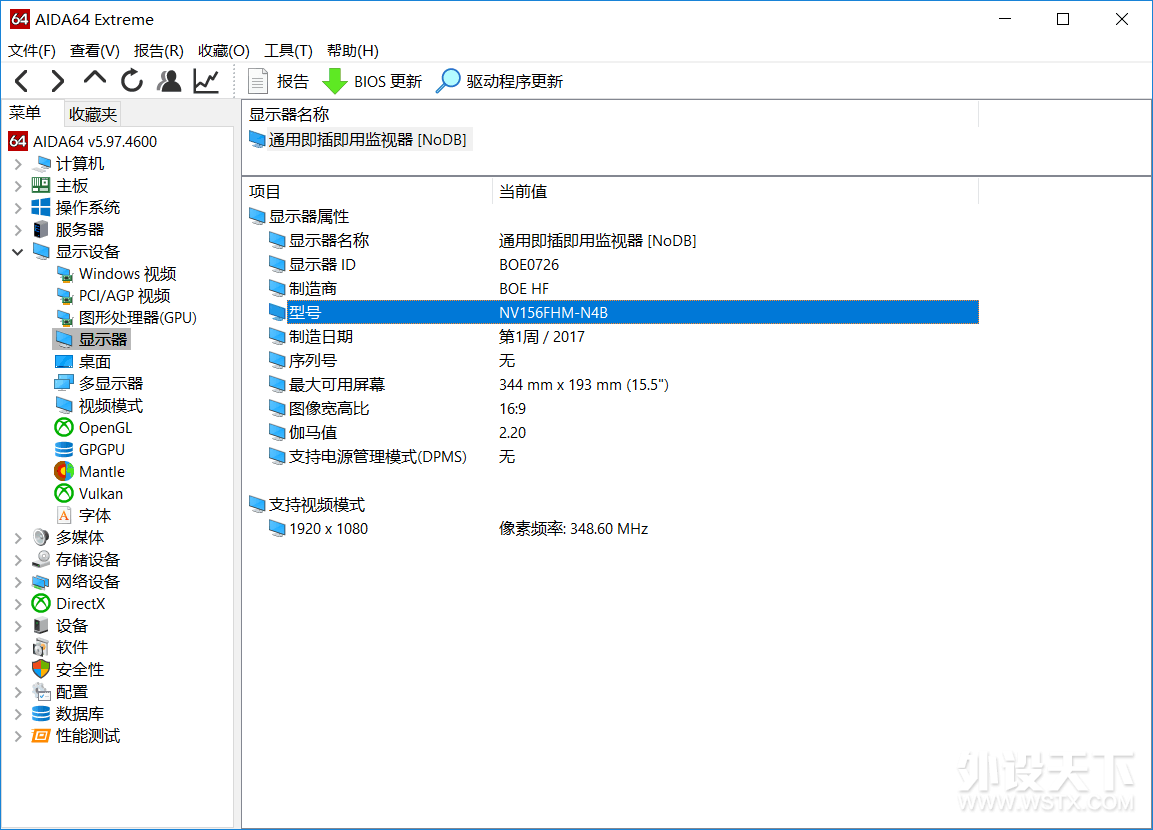
Task: Select the 桌面 icon in tree
Action: pos(65,362)
